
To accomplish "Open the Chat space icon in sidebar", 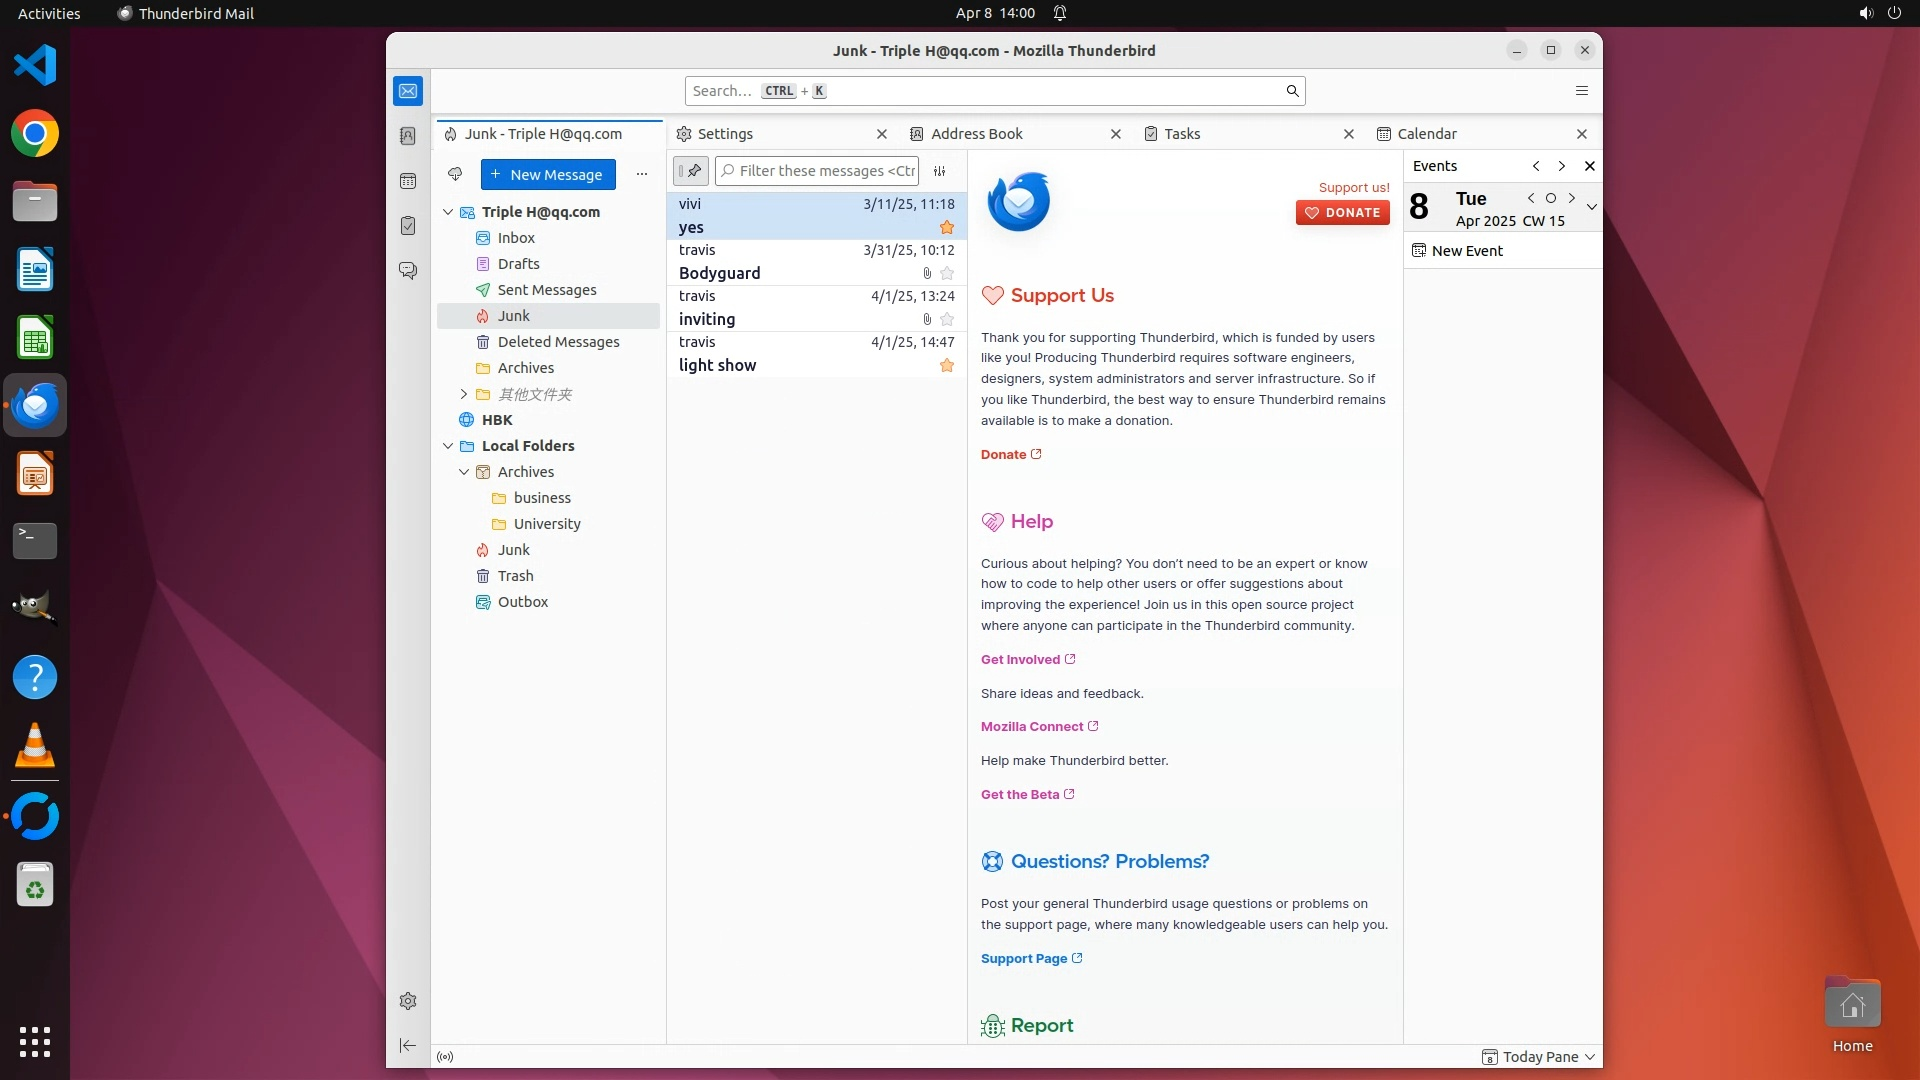I will tap(408, 271).
